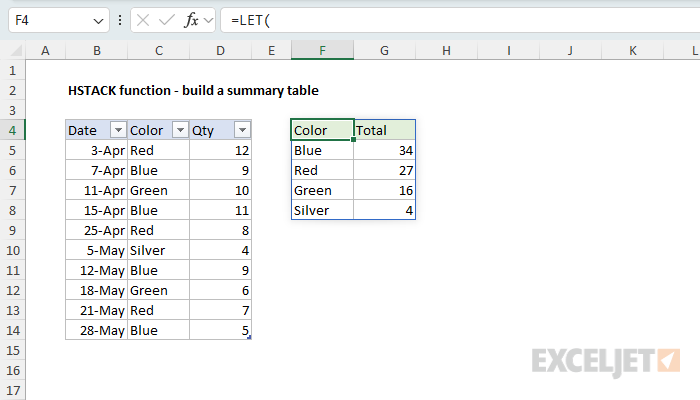Click the date cell '15-Apr'
The height and width of the screenshot is (400, 700).
[x=96, y=210]
